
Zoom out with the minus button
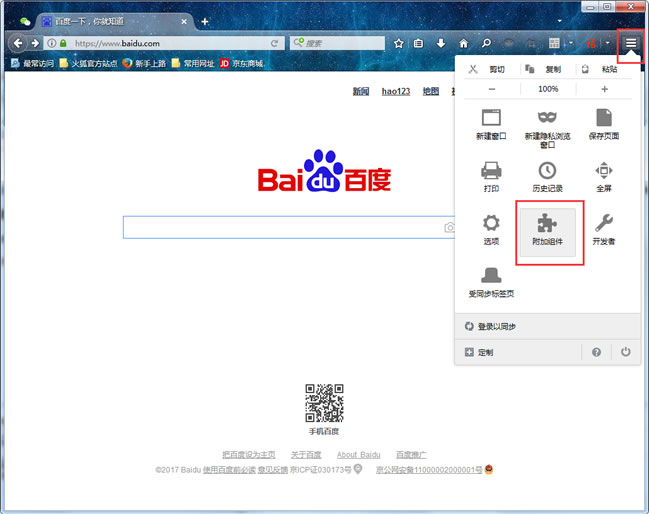[492, 89]
